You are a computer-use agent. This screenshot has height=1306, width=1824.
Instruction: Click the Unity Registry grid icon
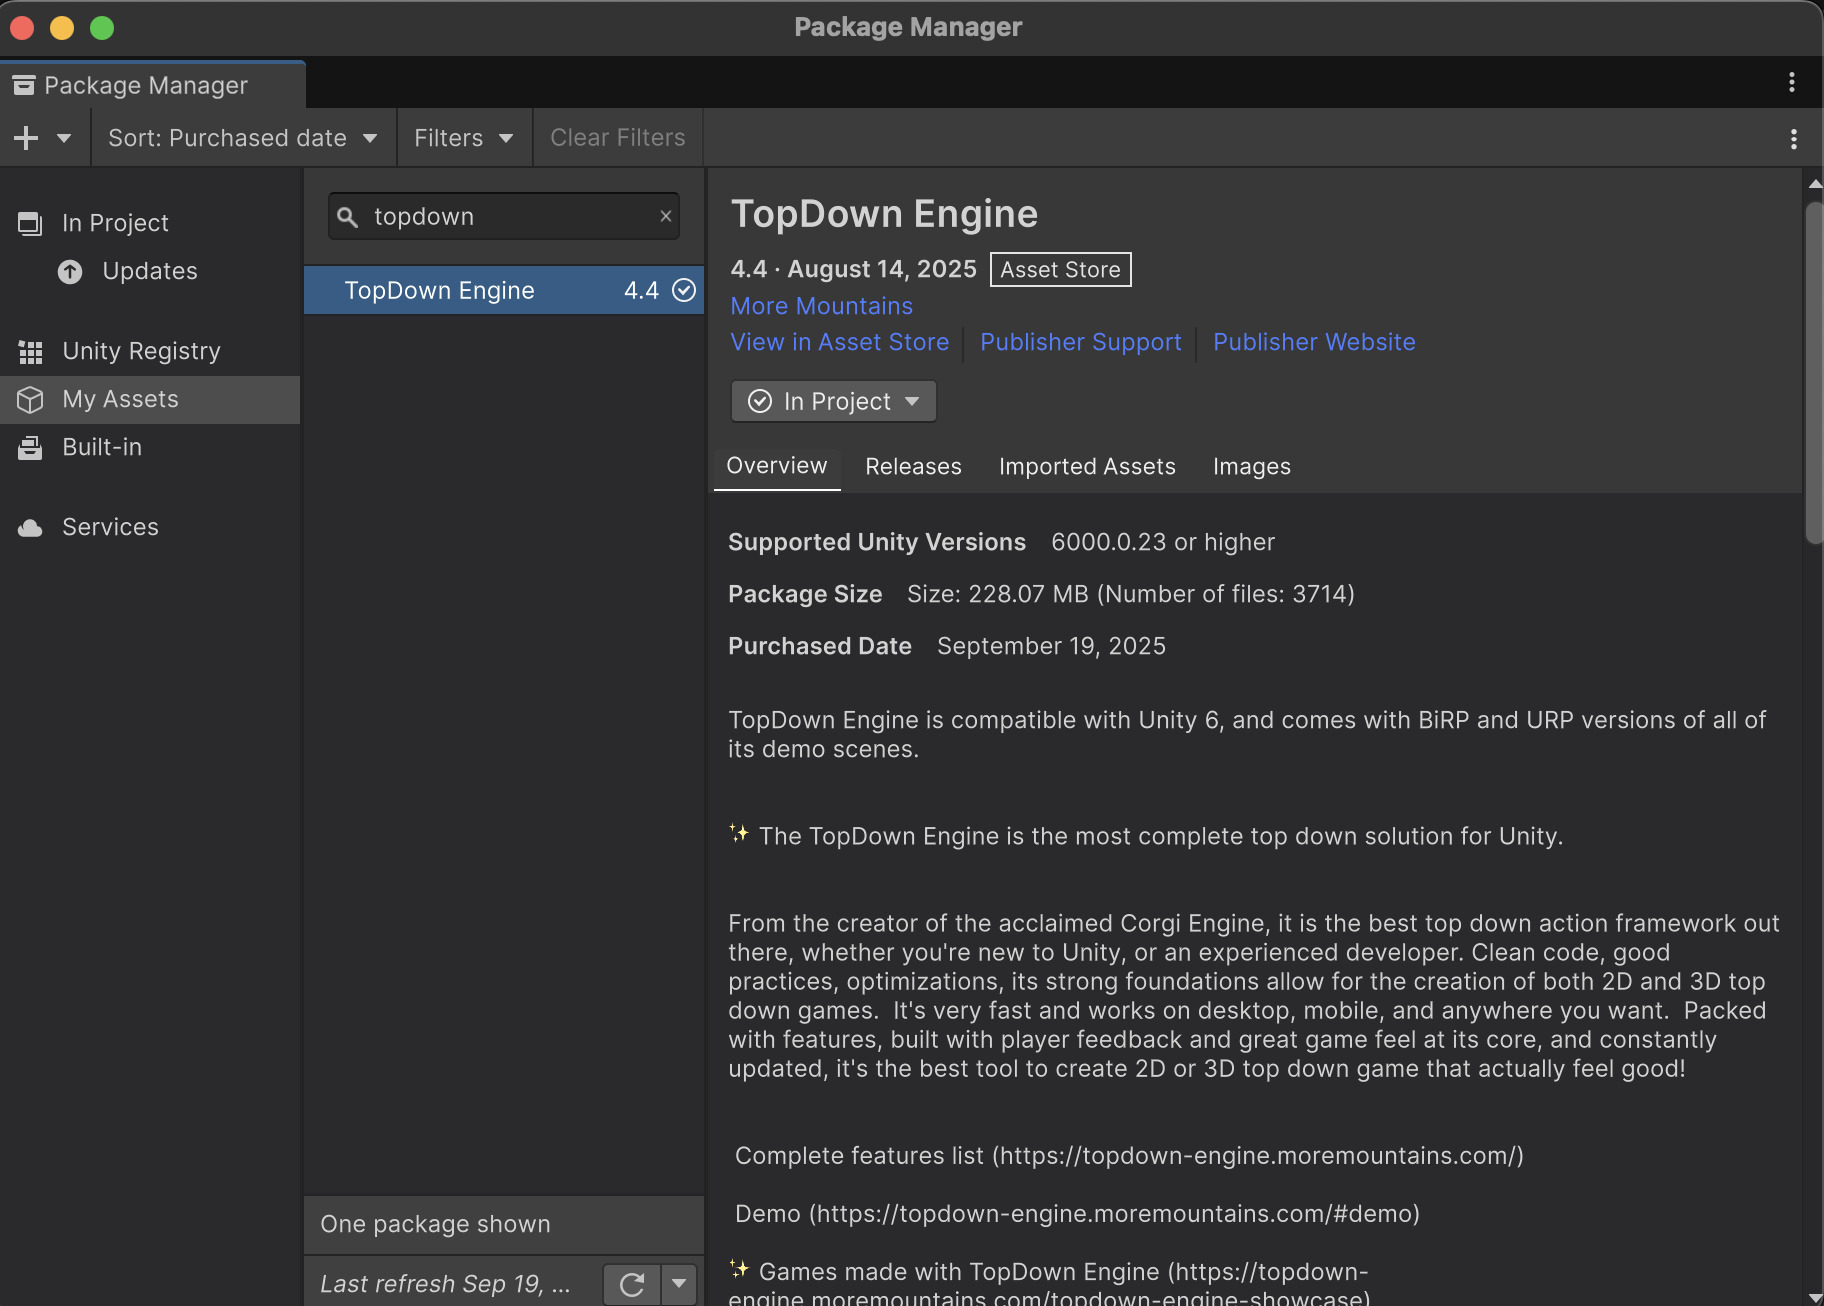[31, 352]
